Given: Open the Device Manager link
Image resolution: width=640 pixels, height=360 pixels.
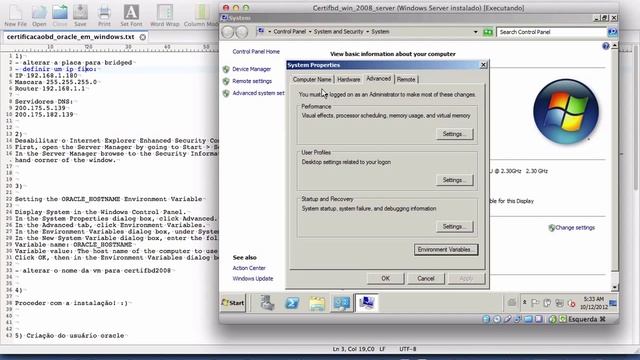Looking at the screenshot, I should tap(251, 69).
